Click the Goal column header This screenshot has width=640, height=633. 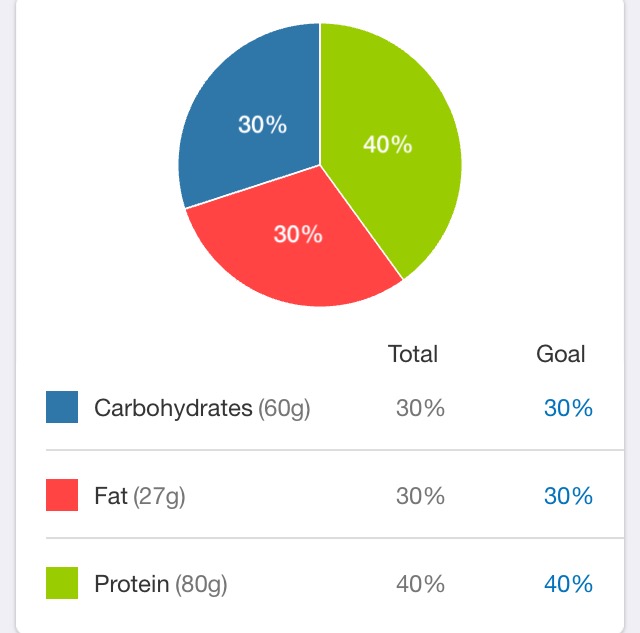click(x=560, y=353)
